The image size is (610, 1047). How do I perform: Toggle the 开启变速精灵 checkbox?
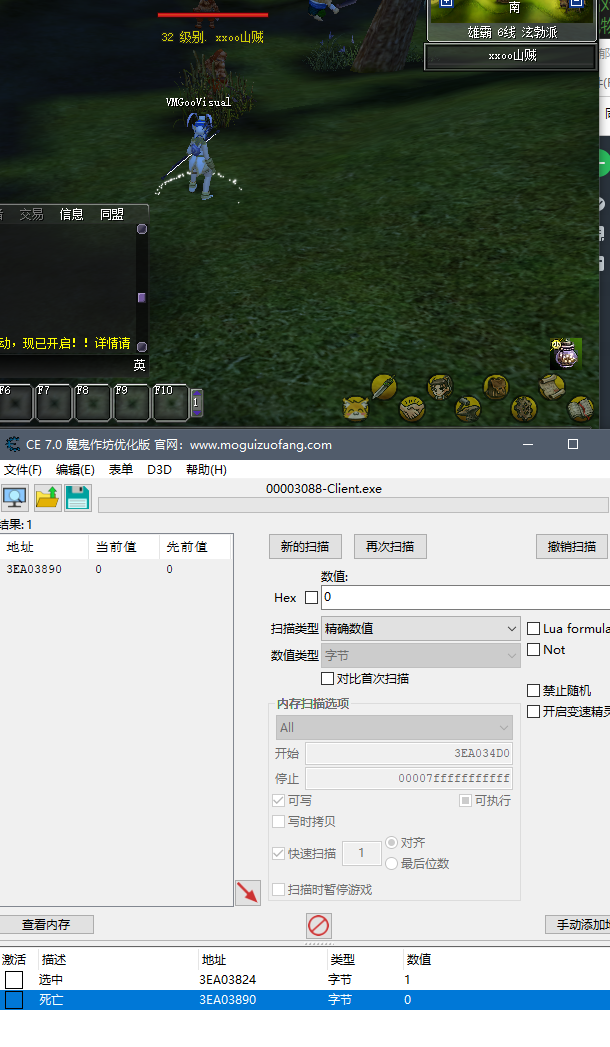pos(533,712)
